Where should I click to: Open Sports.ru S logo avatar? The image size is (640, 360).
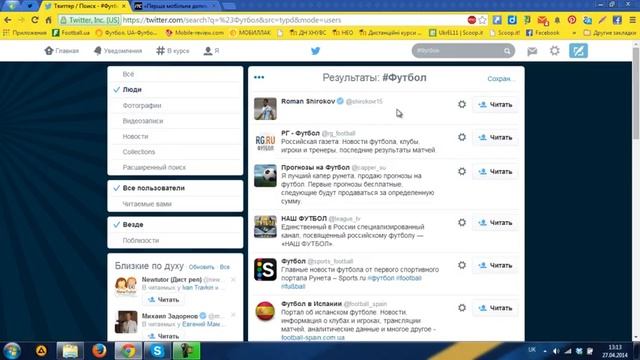pos(265,269)
